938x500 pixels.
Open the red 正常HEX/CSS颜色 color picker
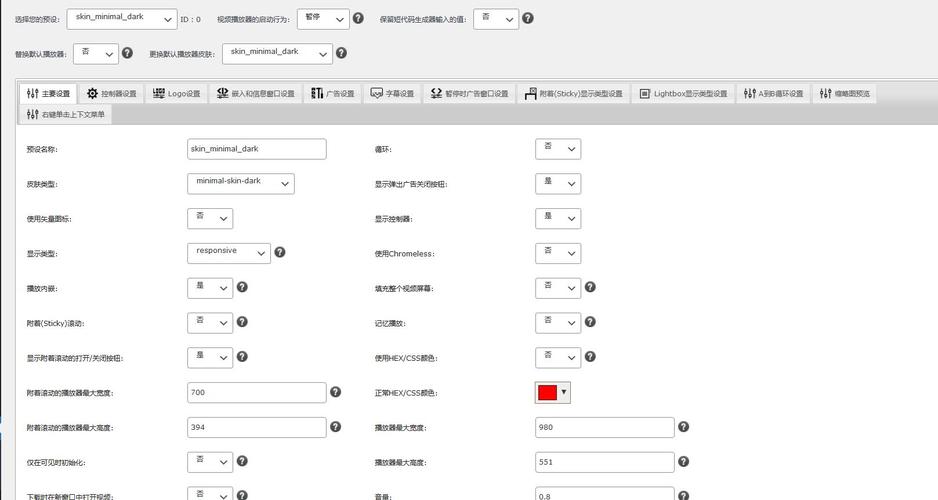pyautogui.click(x=553, y=393)
